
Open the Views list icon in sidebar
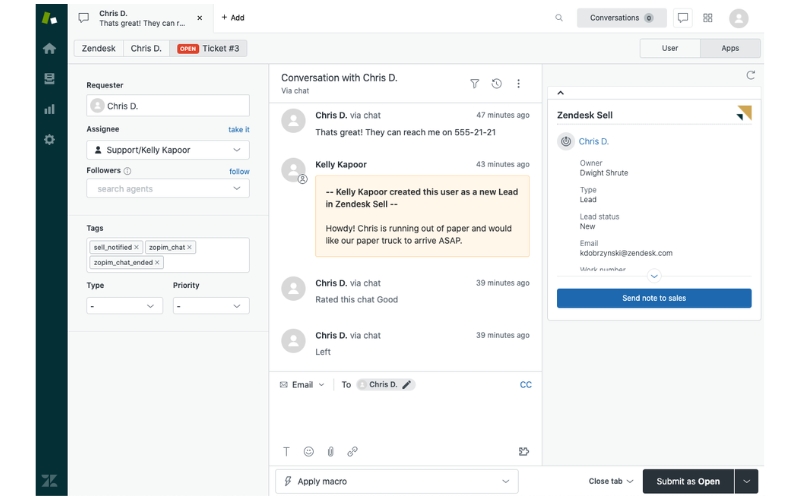click(x=49, y=79)
